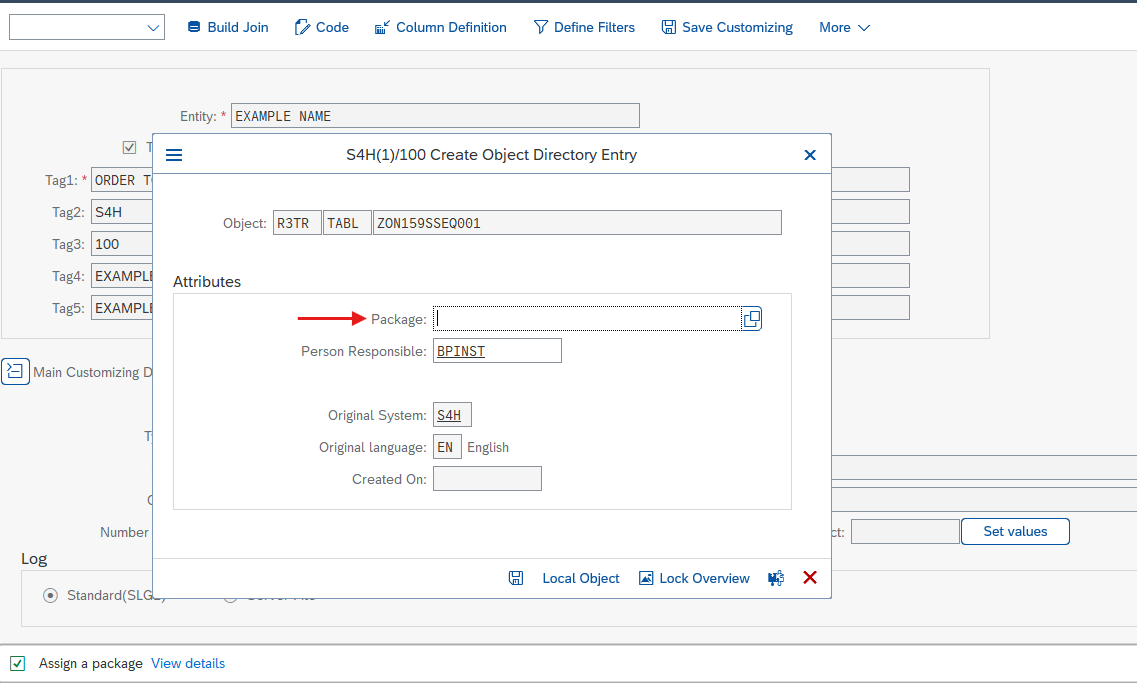Open Lock Overview

point(694,578)
